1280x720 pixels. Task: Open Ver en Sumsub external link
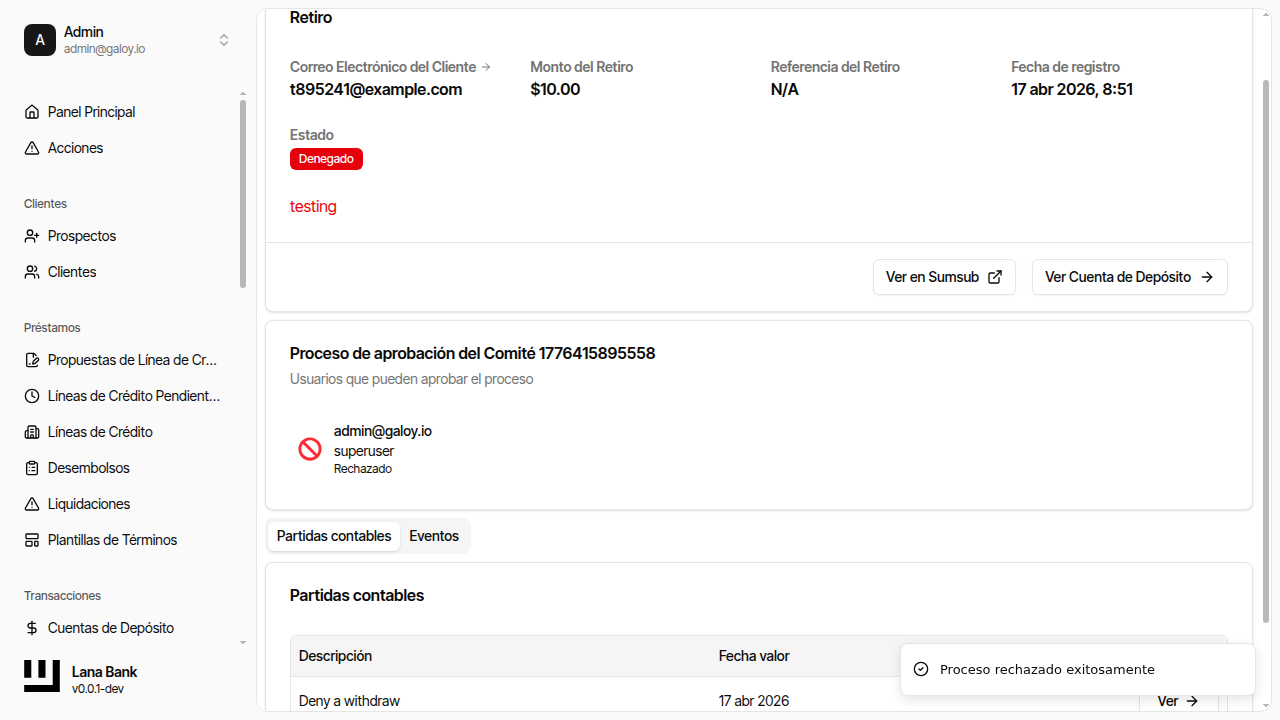[x=943, y=277]
